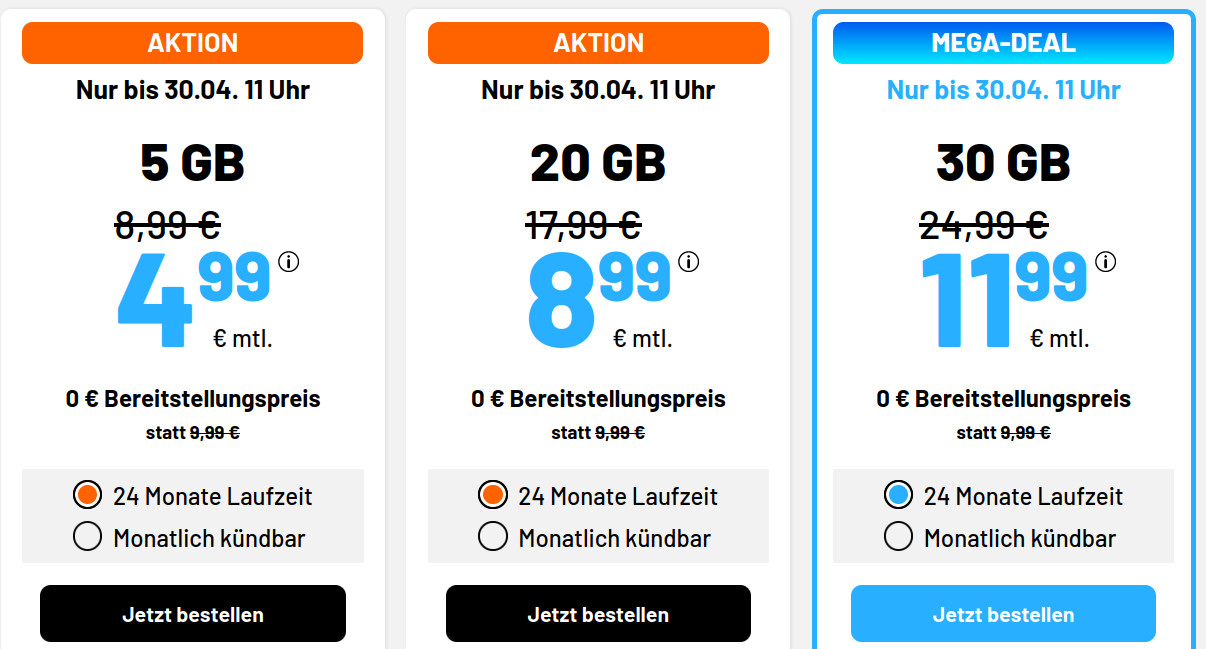Click the blue Jetzt bestellen for 30 GB

click(1003, 613)
